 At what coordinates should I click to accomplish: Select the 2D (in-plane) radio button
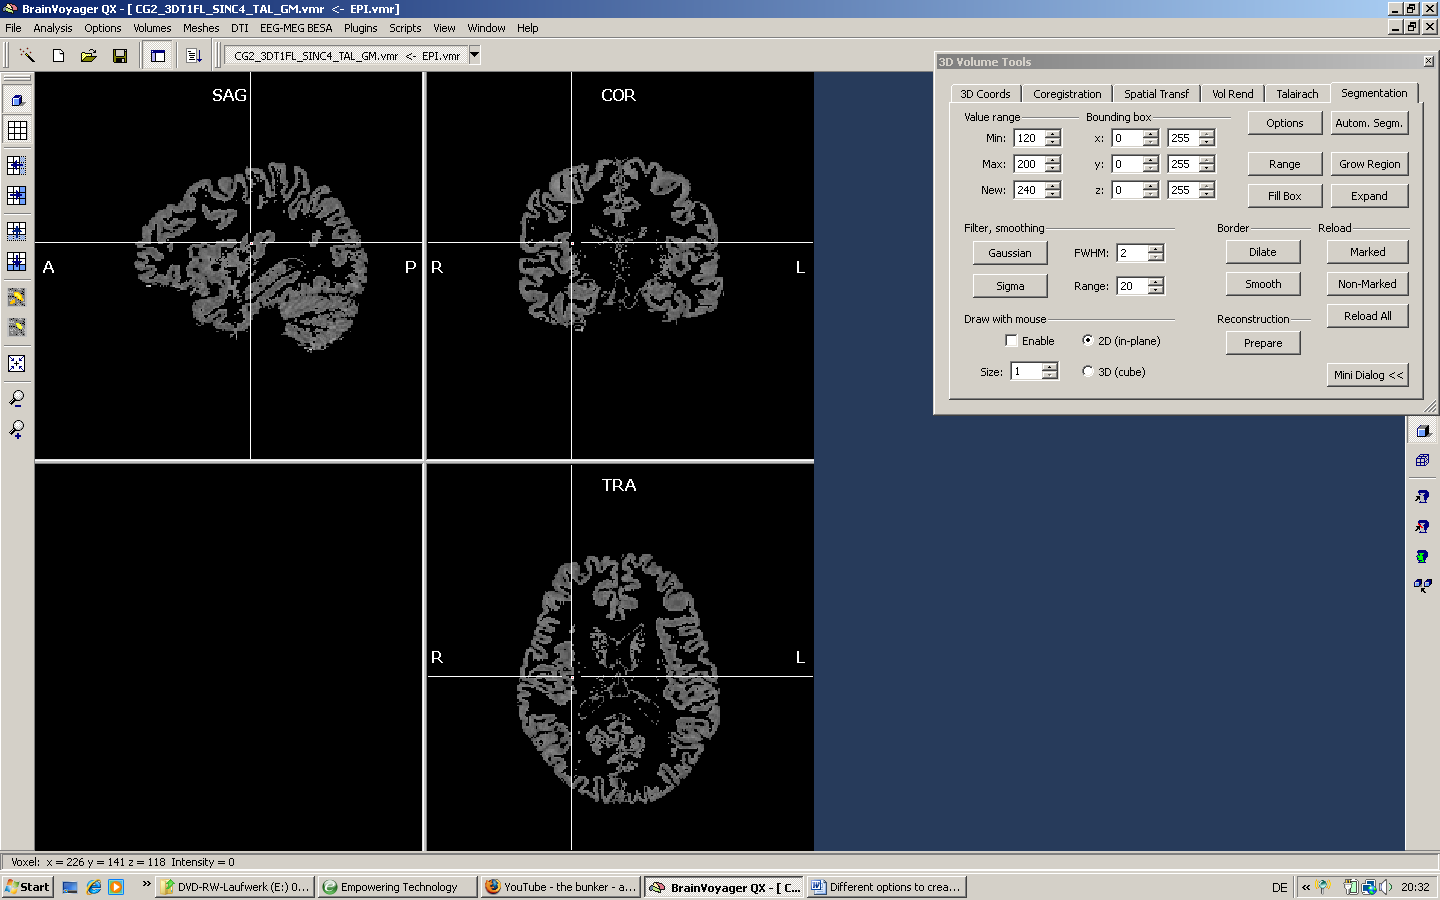(x=1088, y=341)
